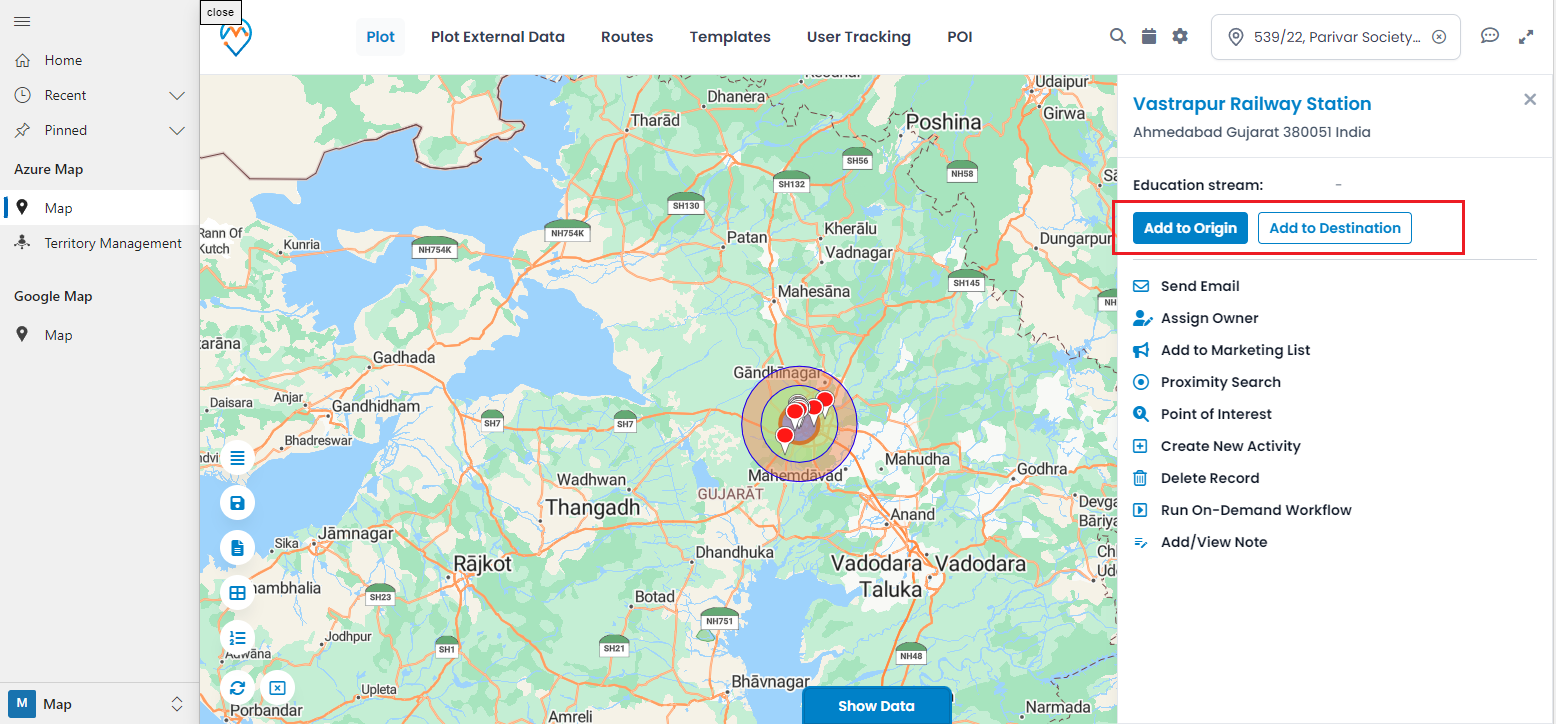Image resolution: width=1556 pixels, height=724 pixels.
Task: Click Add to Destination button
Action: (1335, 228)
